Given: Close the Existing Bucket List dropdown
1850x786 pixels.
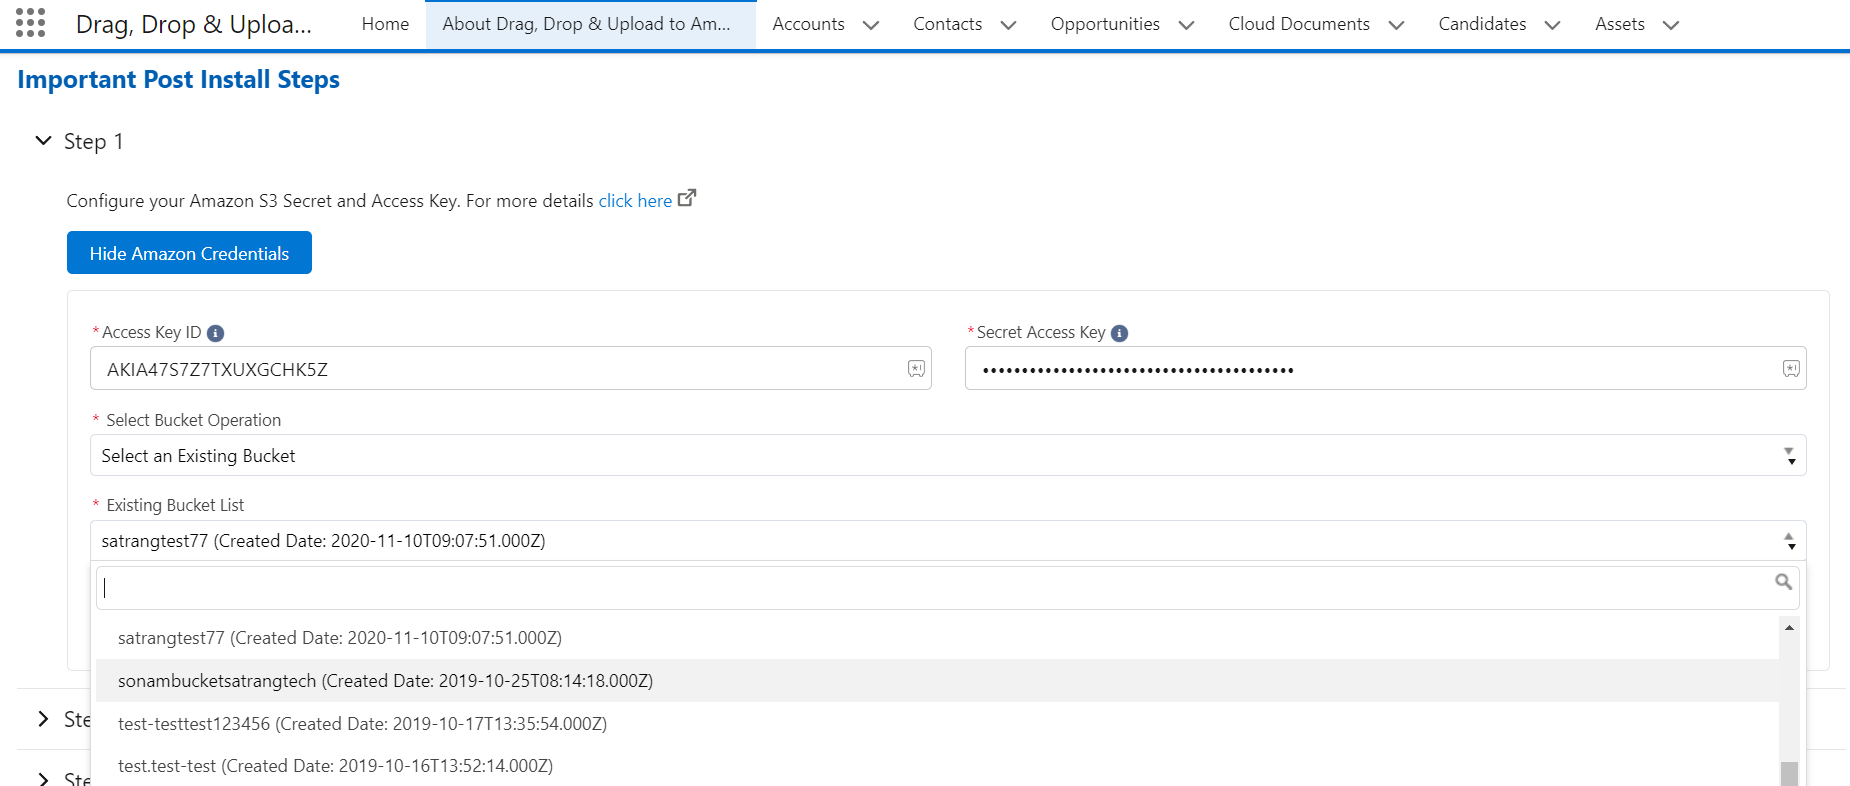Looking at the screenshot, I should click(x=948, y=541).
